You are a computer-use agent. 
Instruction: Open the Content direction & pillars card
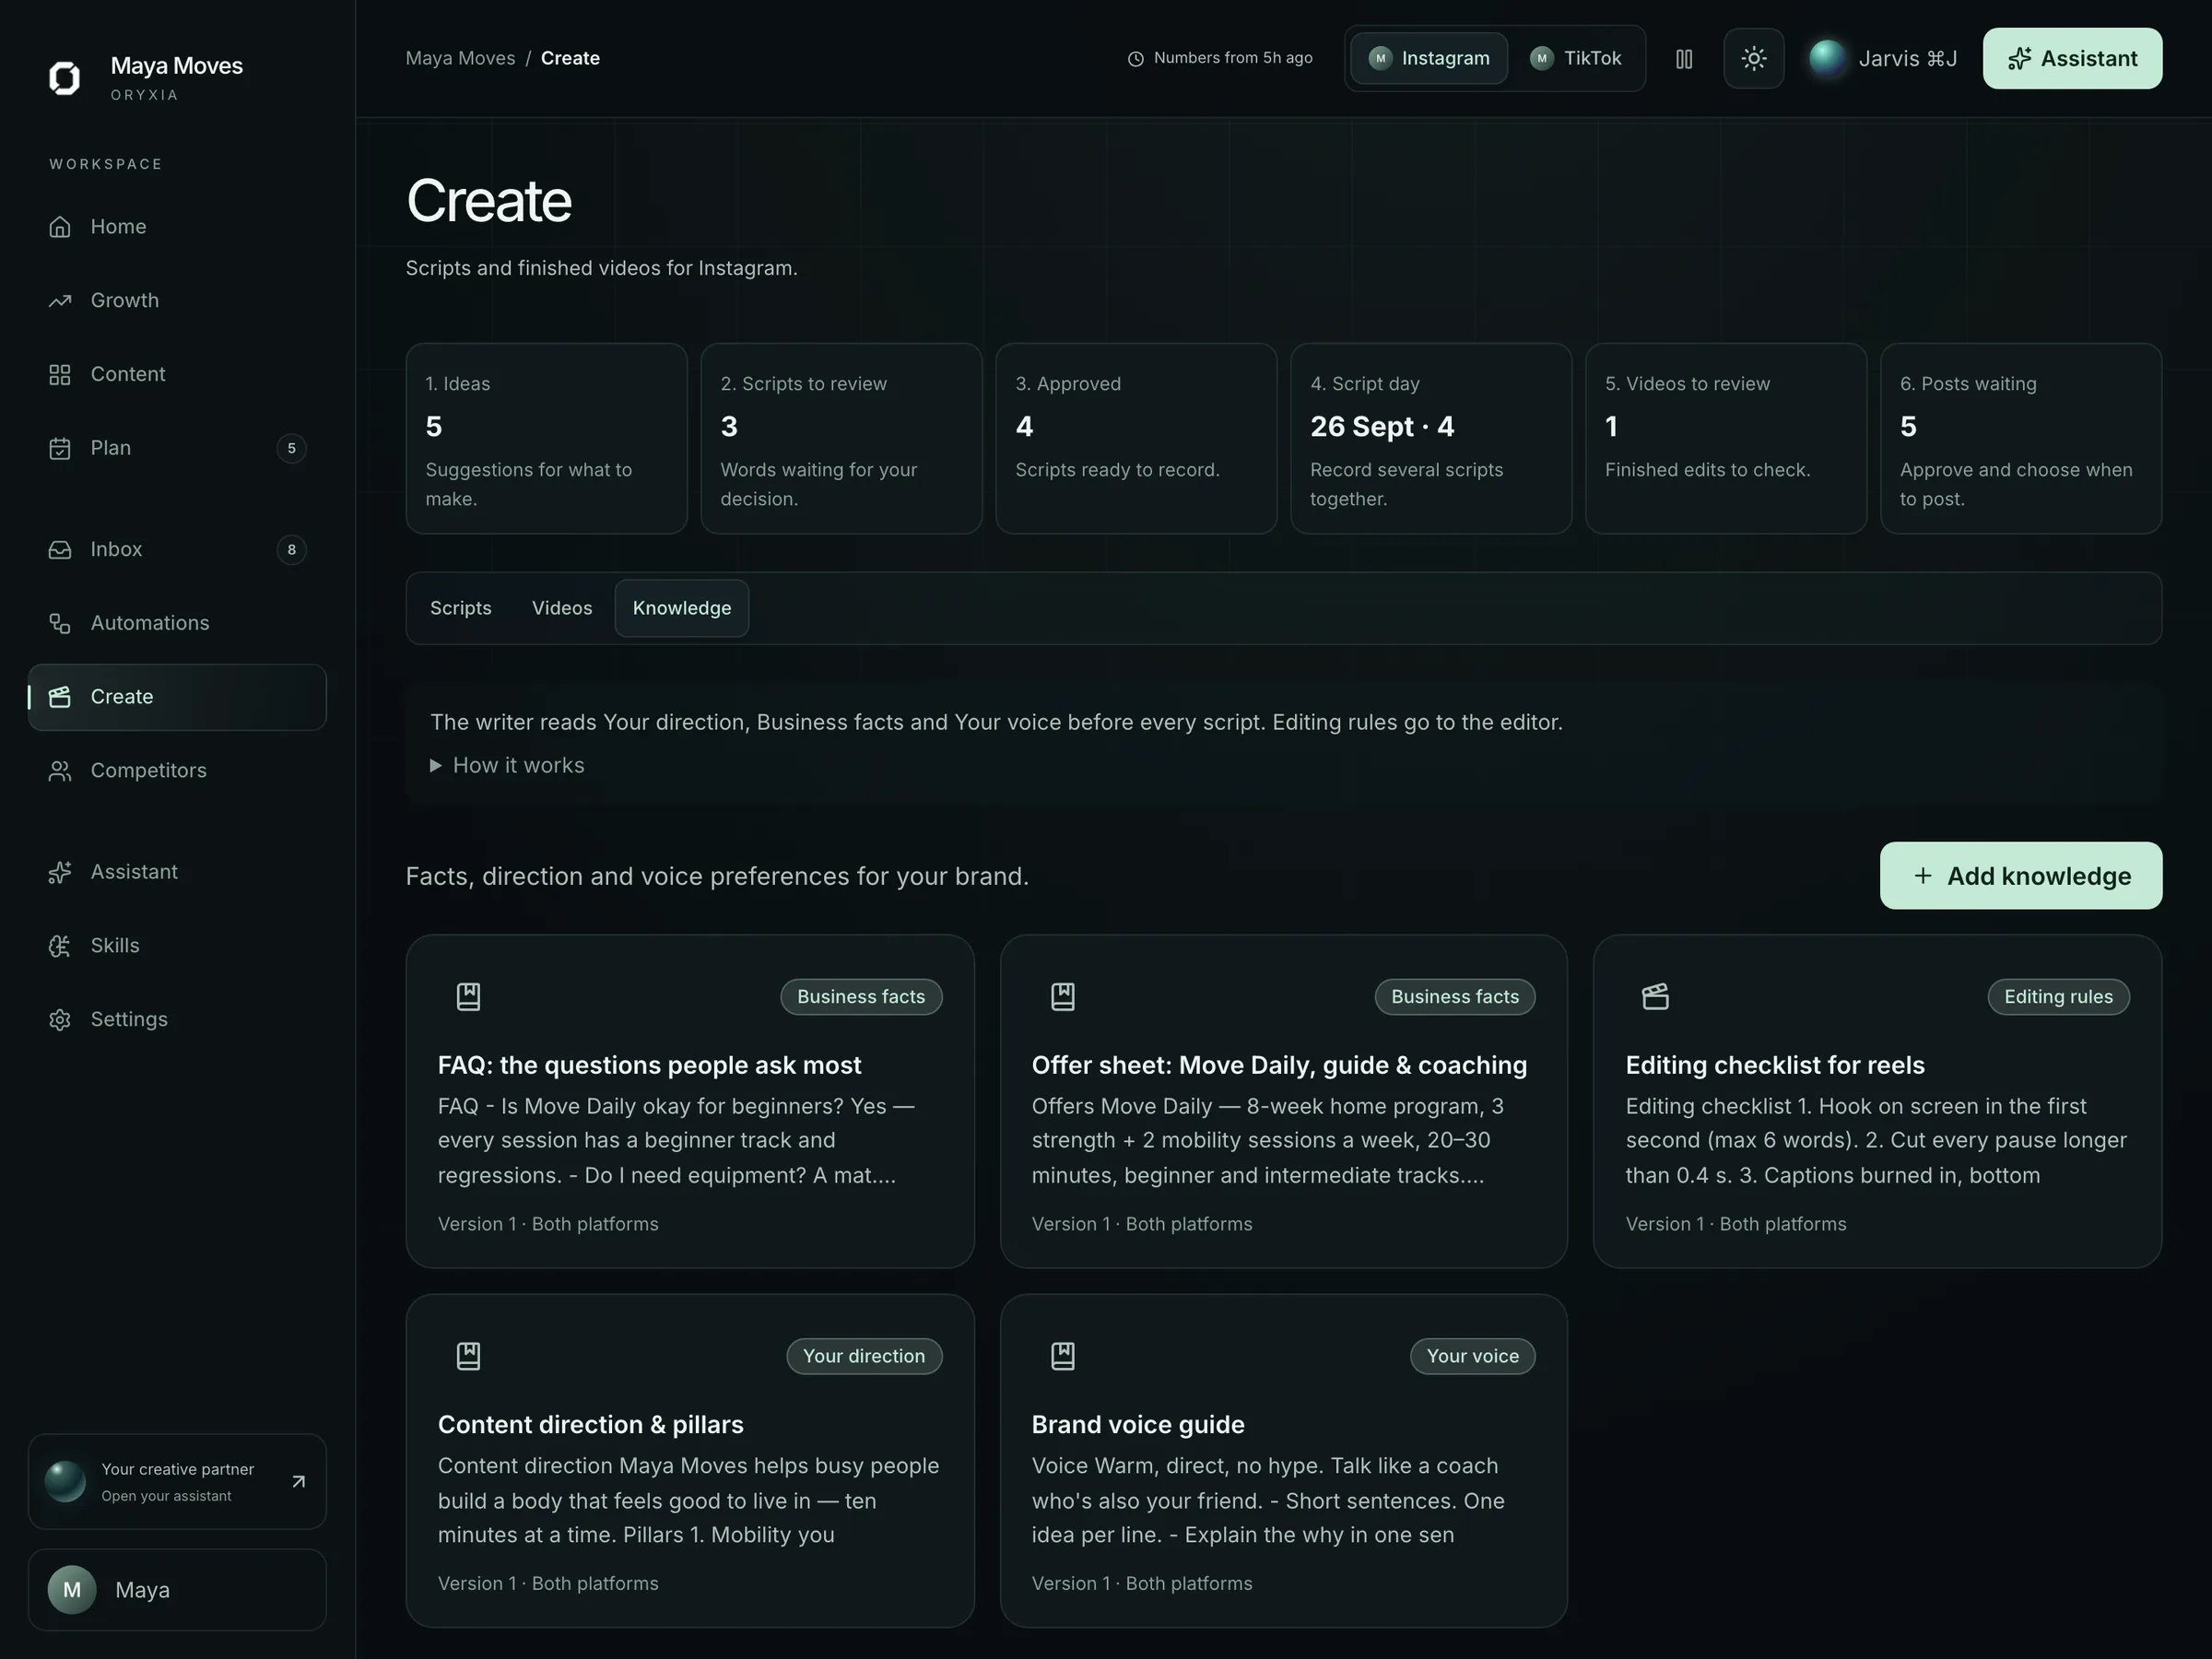click(690, 1461)
